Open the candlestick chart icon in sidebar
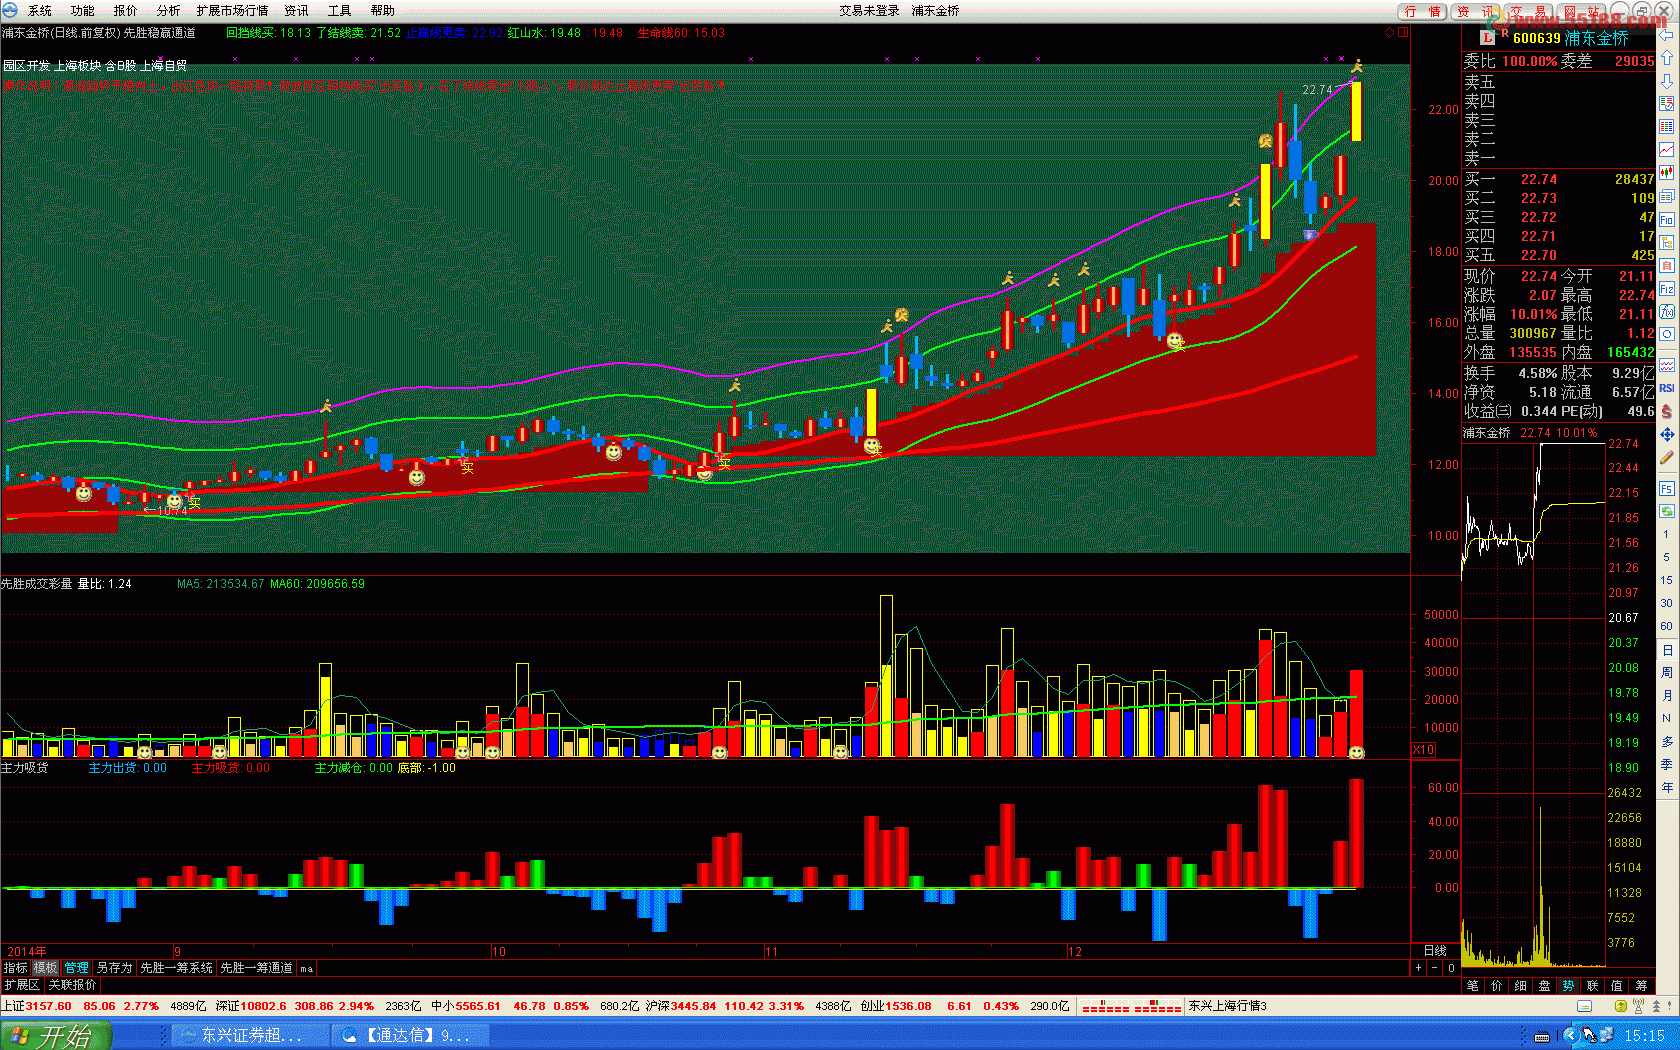Screen dimensions: 1680x1050 pyautogui.click(x=1667, y=173)
